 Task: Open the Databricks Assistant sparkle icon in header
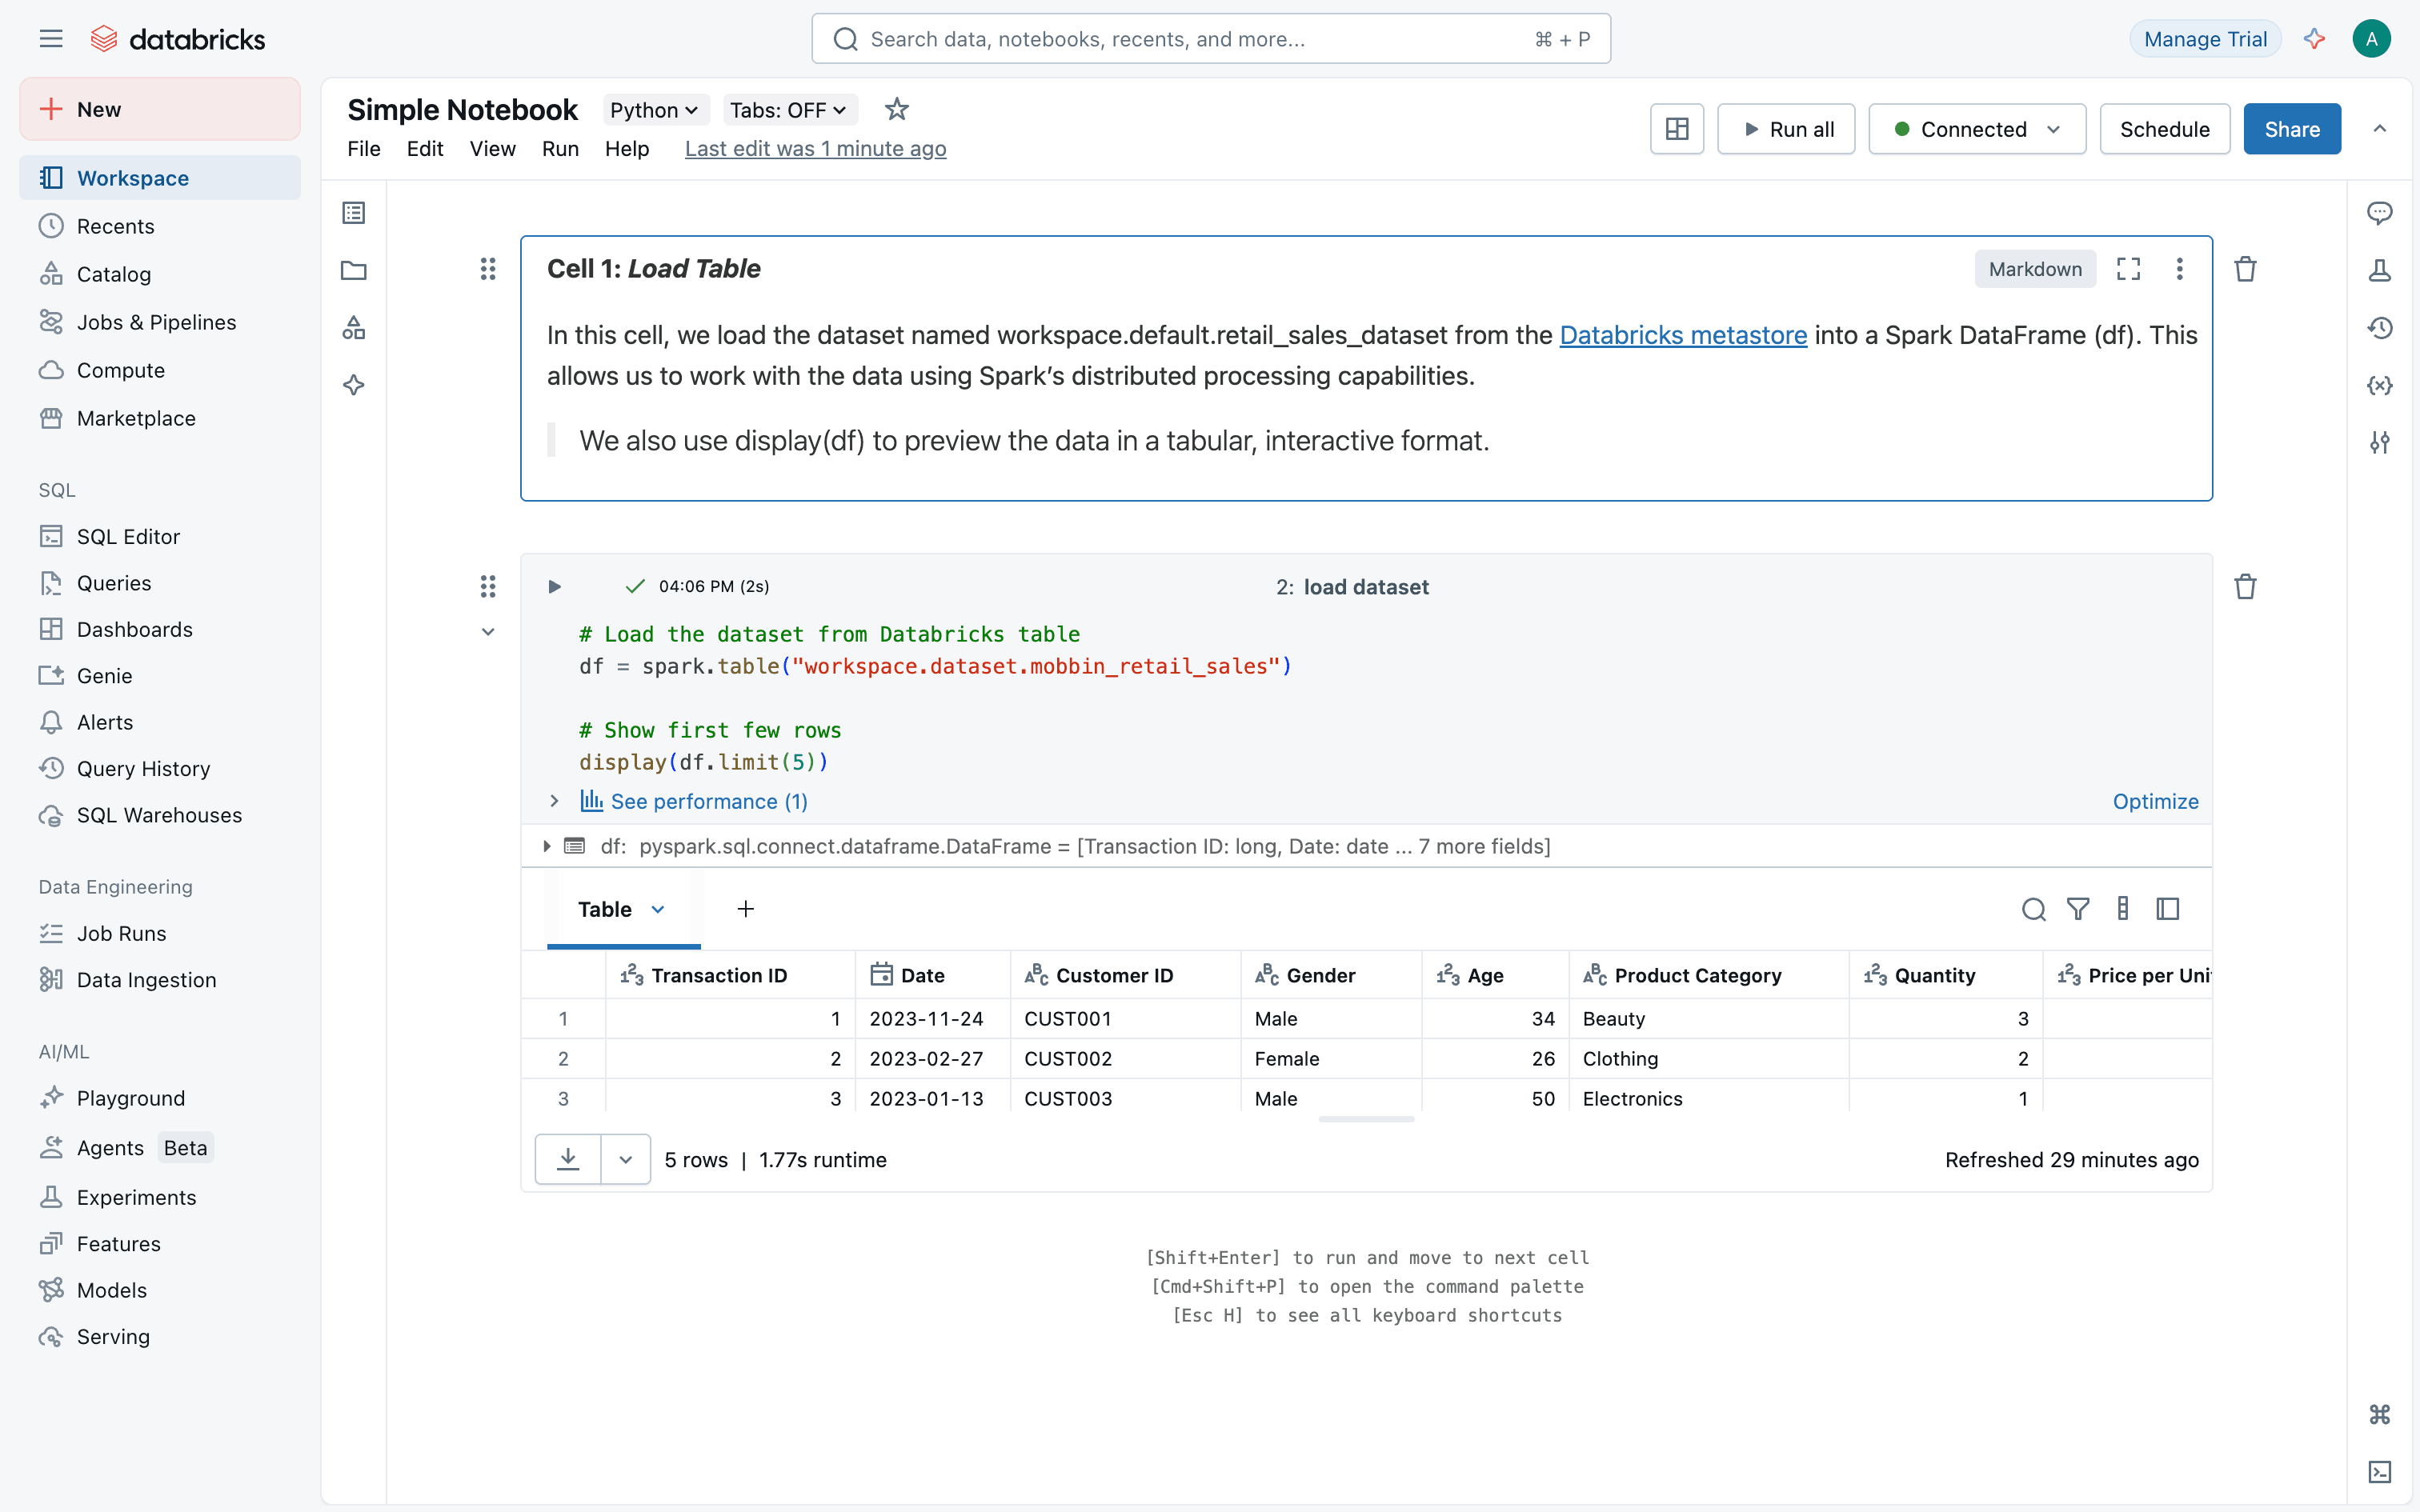tap(2314, 39)
